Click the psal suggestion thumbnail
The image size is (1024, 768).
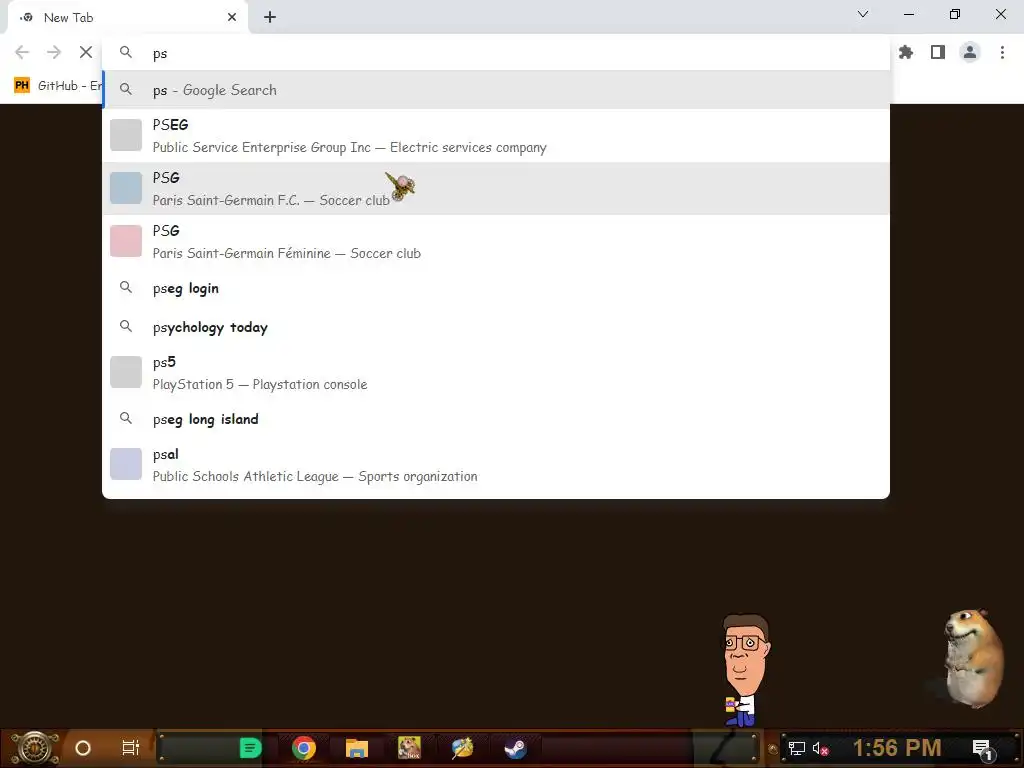click(126, 464)
